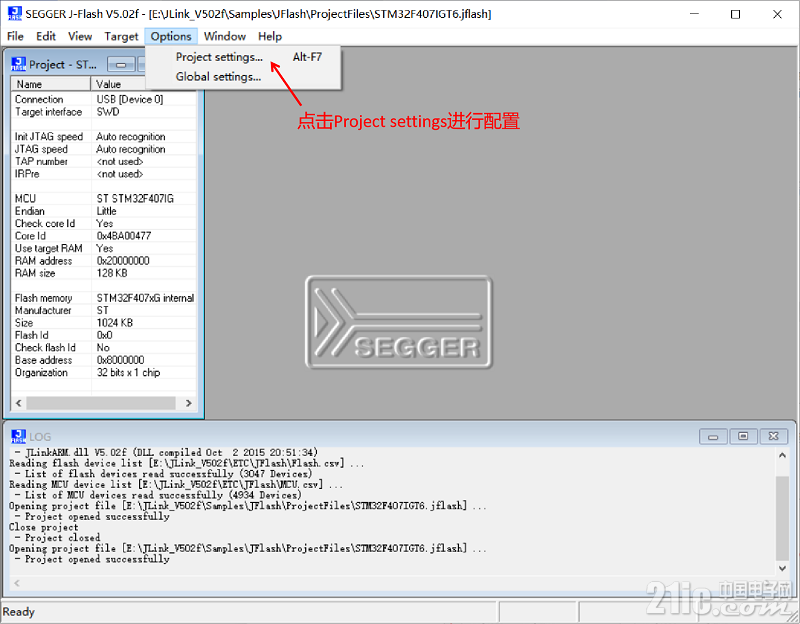Click the 32 bits x 1 chip value
The image size is (800, 624).
click(129, 372)
